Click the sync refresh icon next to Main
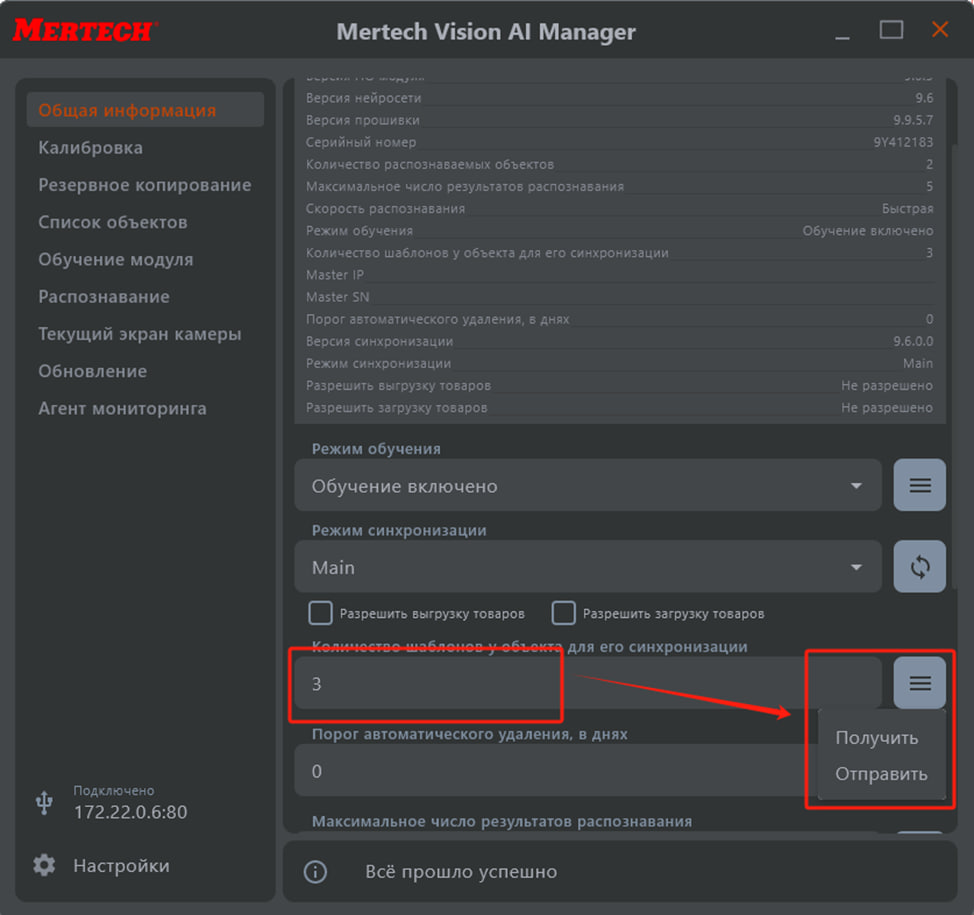Image resolution: width=974 pixels, height=915 pixels. (919, 567)
